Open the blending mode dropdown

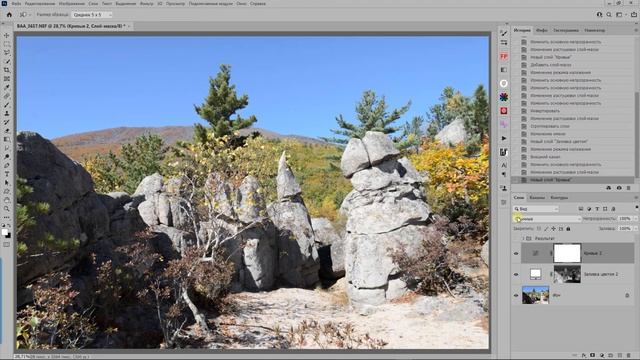click(547, 219)
